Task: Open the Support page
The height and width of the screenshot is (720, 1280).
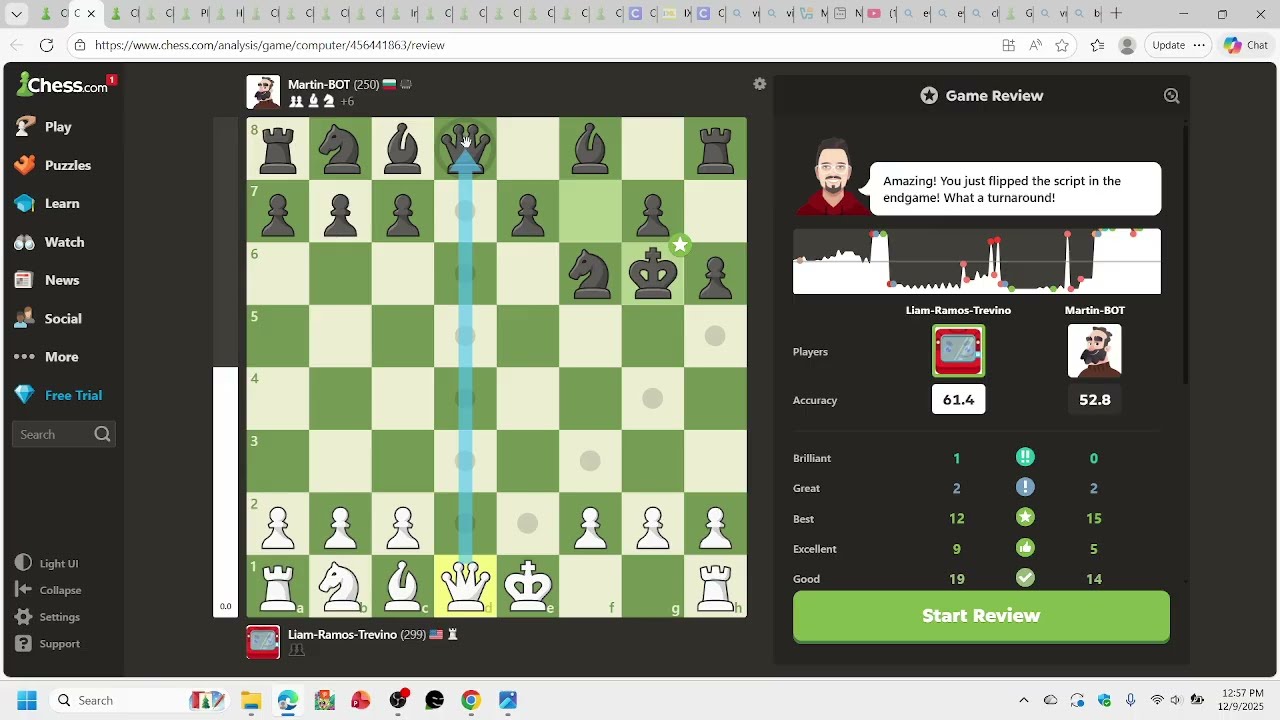Action: [48, 644]
